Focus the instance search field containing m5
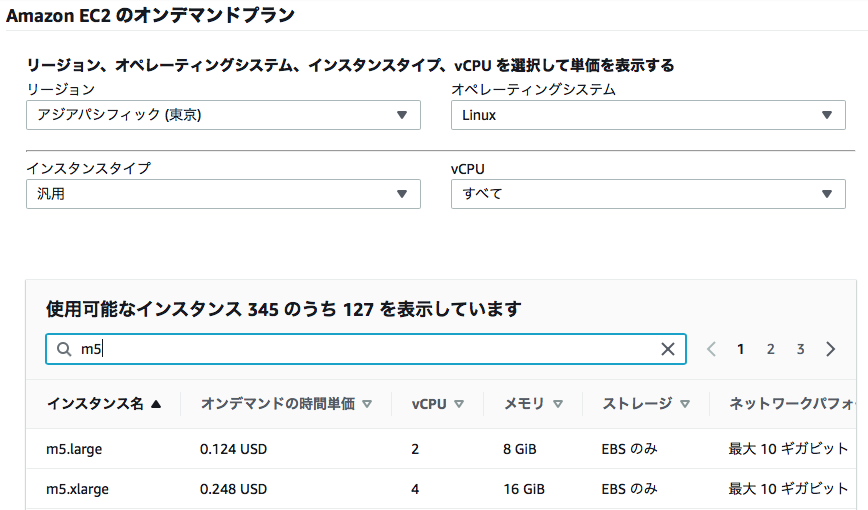Viewport: 868px width, 510px height. (x=366, y=349)
